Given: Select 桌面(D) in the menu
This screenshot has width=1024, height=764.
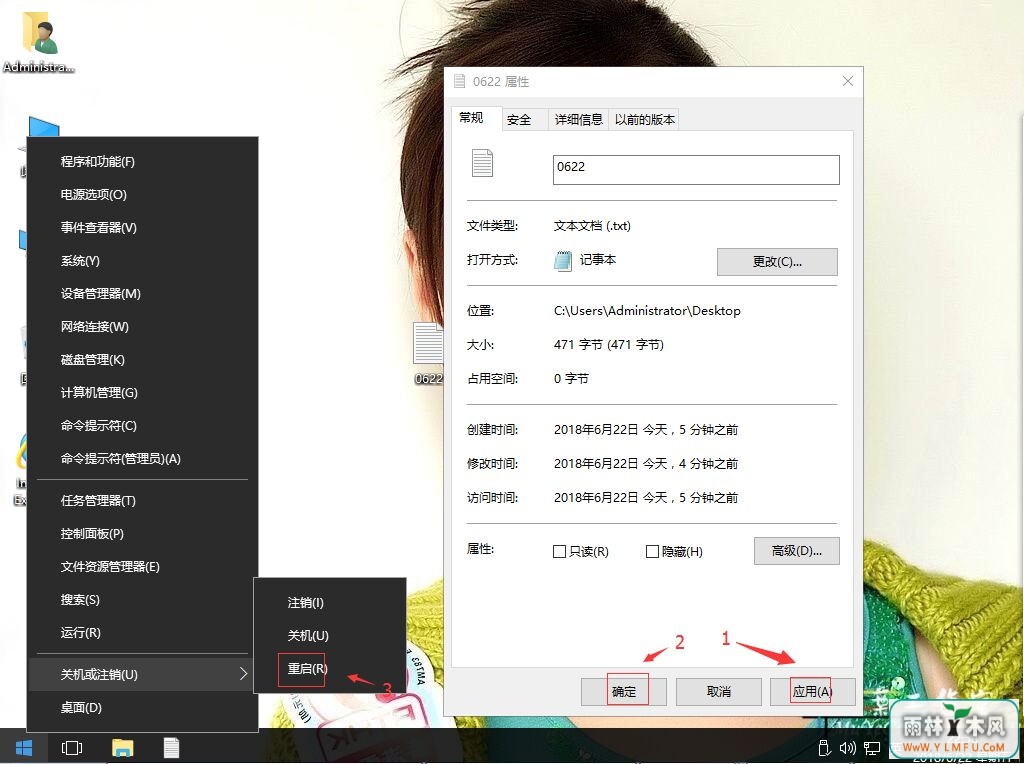Looking at the screenshot, I should click(142, 708).
